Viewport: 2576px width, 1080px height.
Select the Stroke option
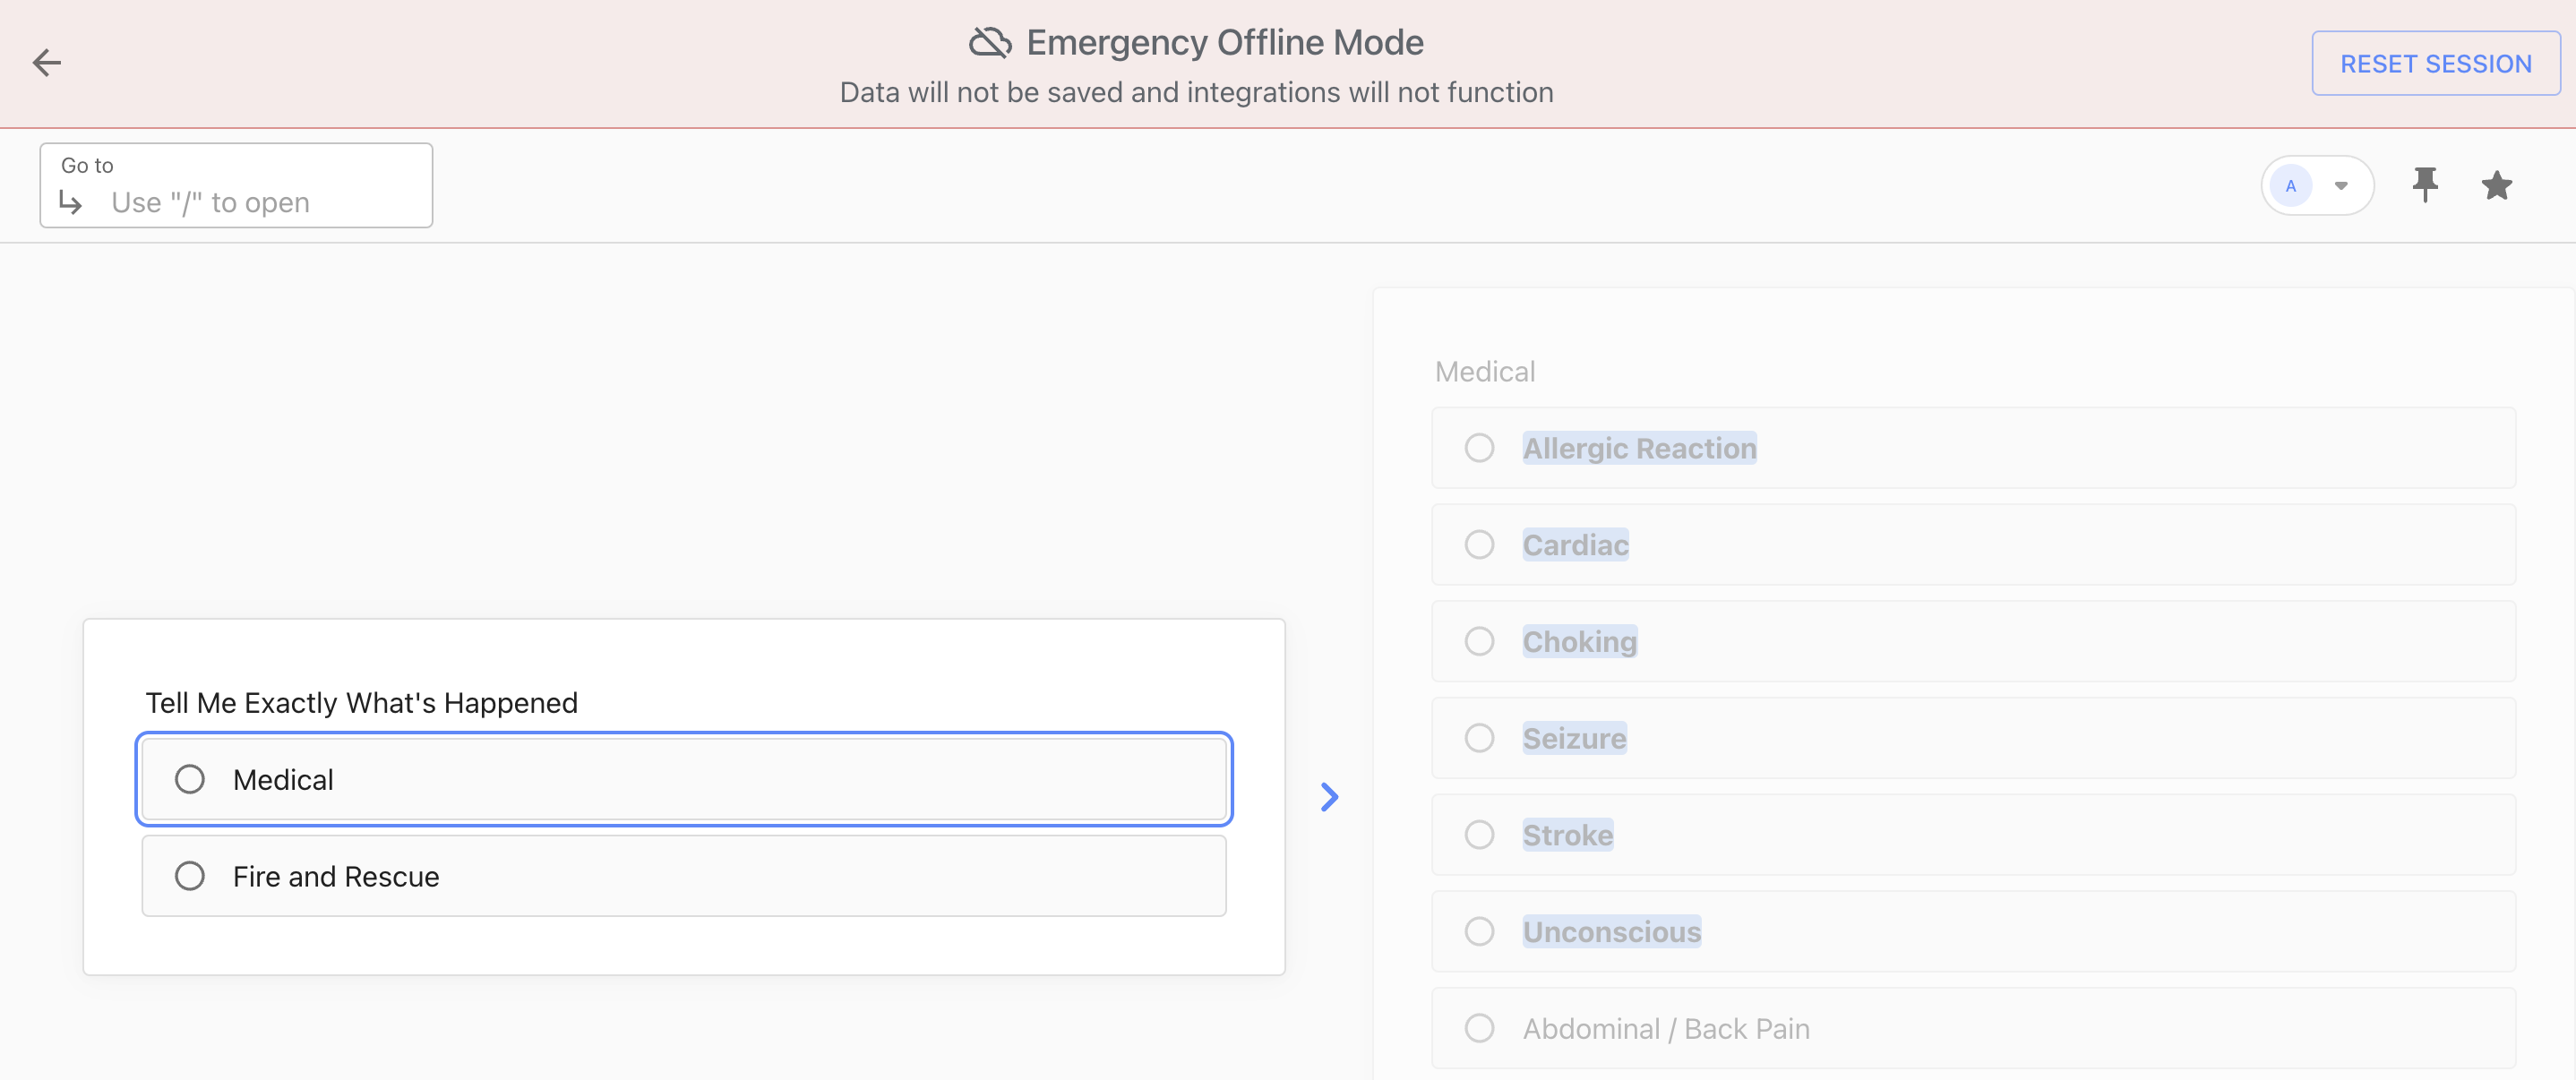tap(1479, 835)
